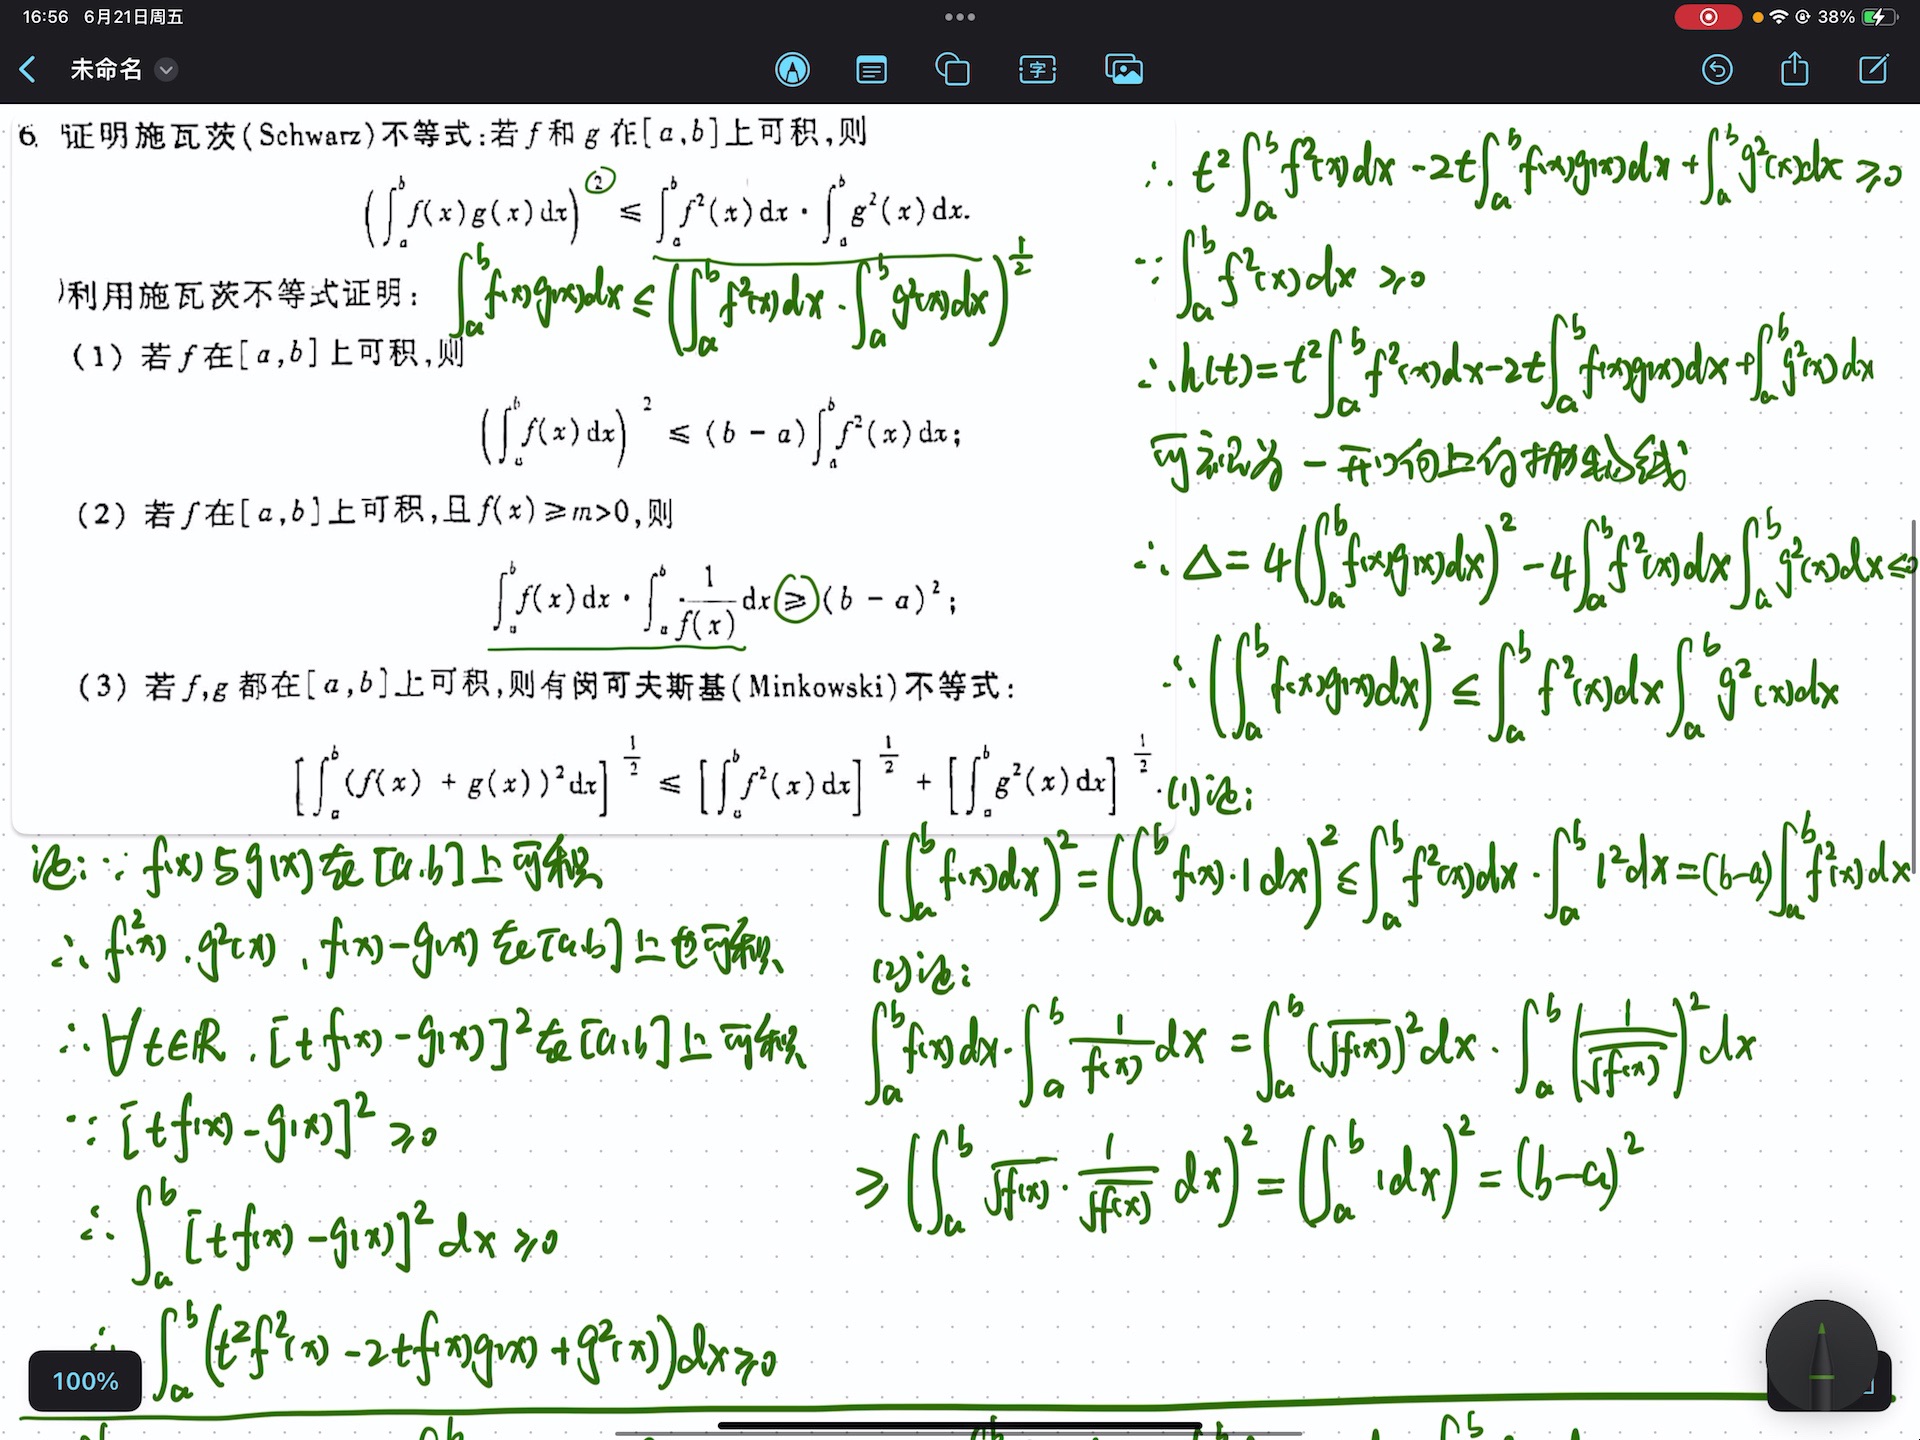Tap the floating pen tool button
Viewport: 1920px width, 1440px height.
pyautogui.click(x=1821, y=1356)
